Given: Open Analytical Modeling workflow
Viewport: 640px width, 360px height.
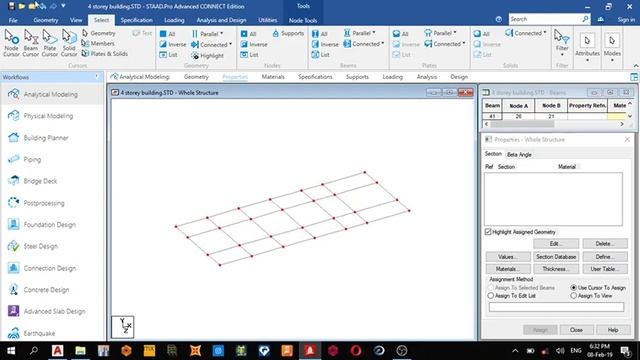Looking at the screenshot, I should coord(52,94).
